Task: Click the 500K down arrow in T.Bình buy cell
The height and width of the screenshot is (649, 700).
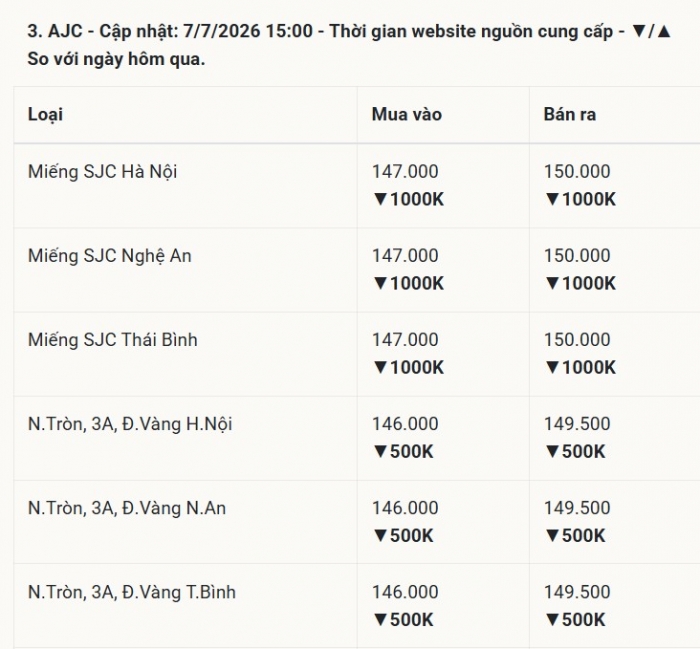Action: coord(380,620)
